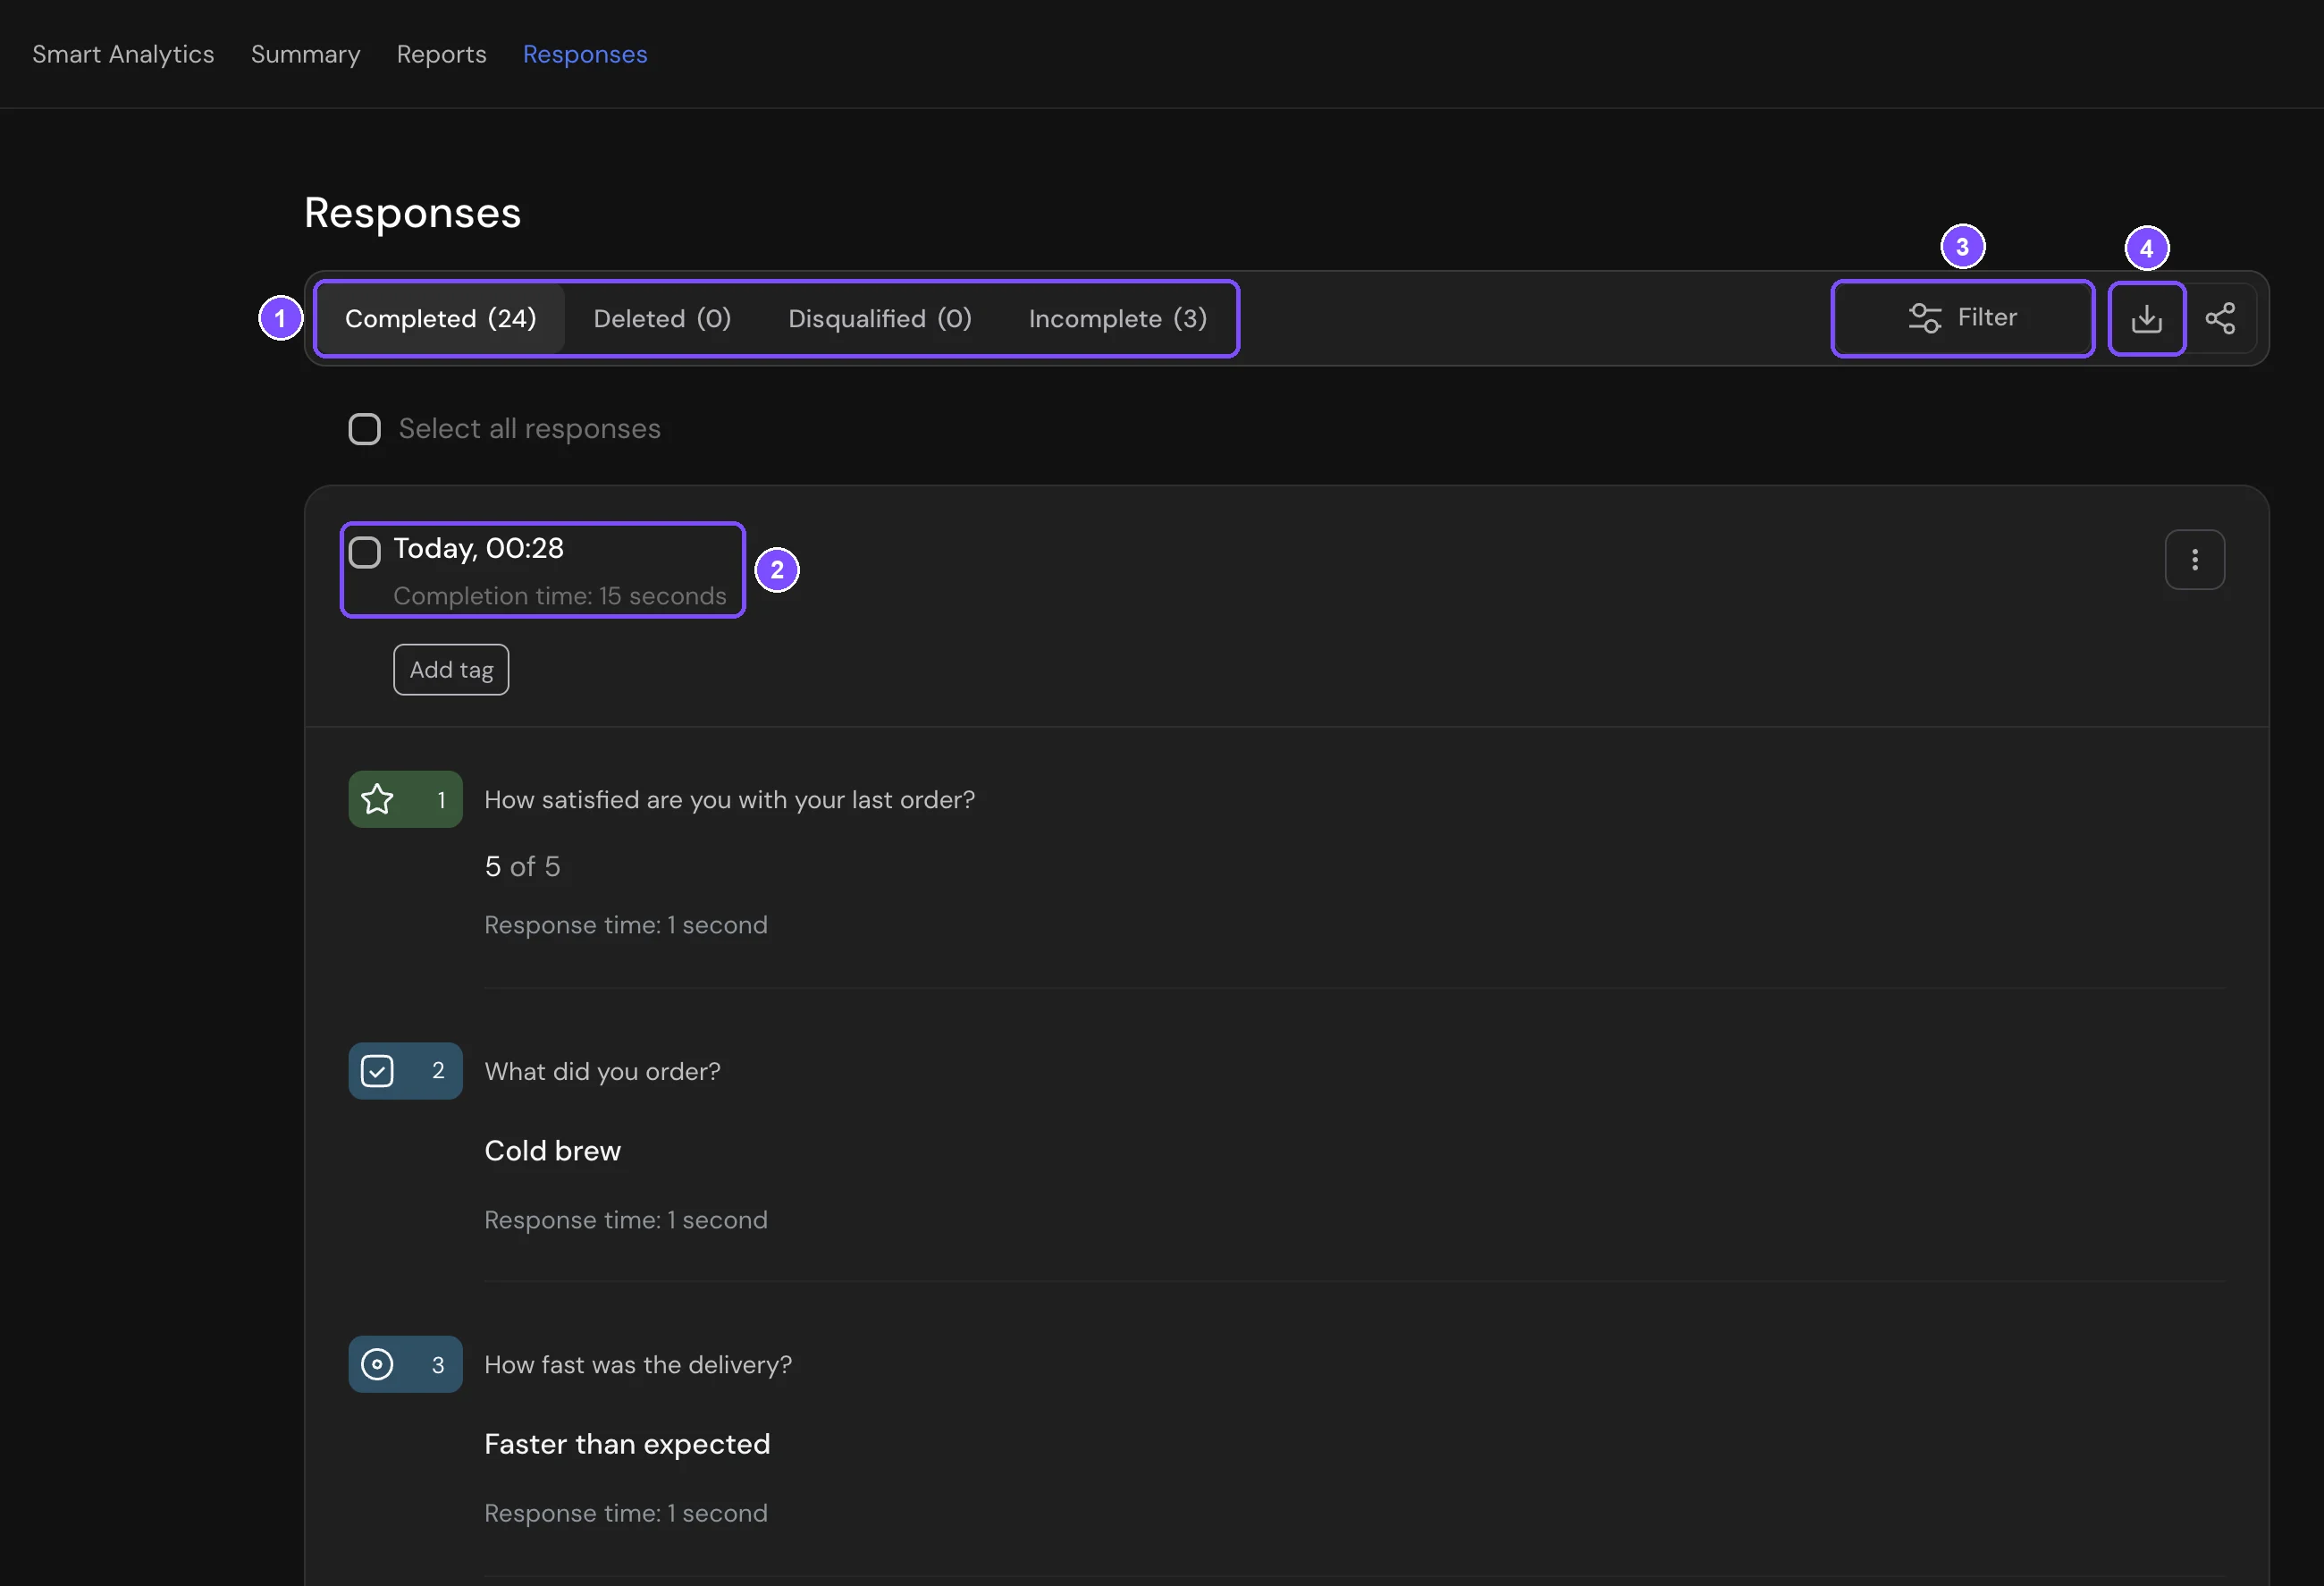Open the Reports page in the top navigation

pyautogui.click(x=441, y=54)
